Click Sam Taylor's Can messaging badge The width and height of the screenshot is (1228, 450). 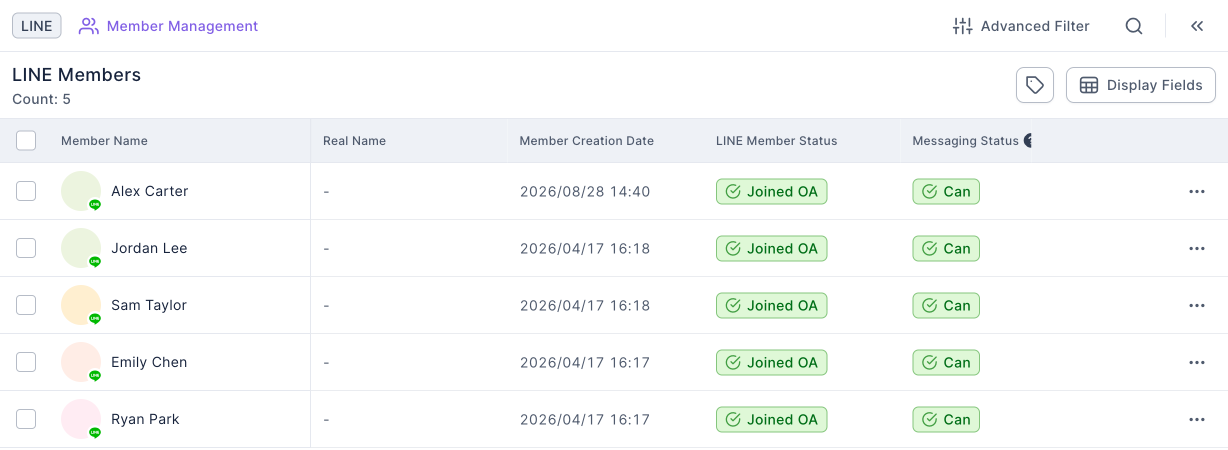click(946, 305)
